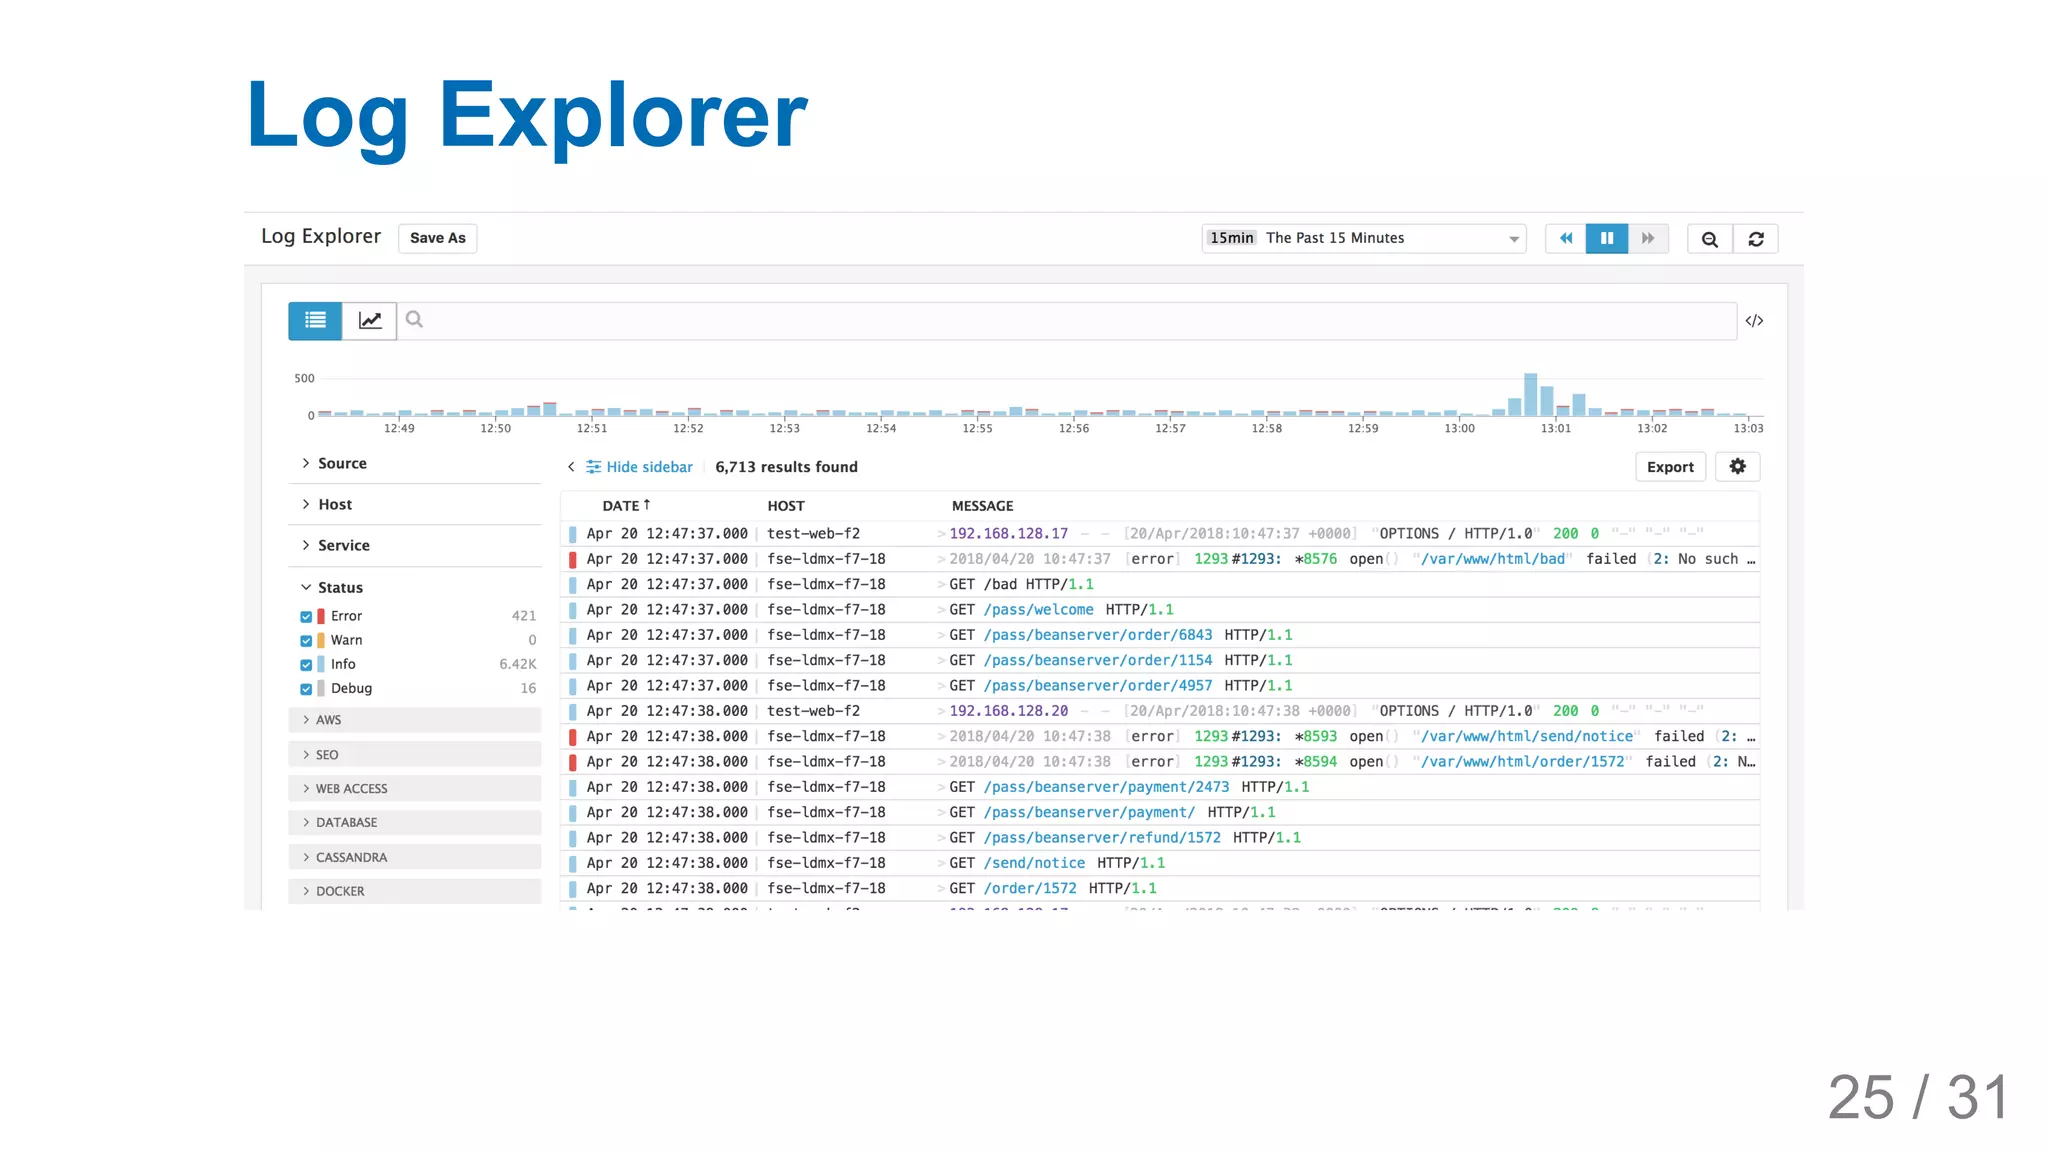Uncheck the Info status filter
Viewport: 2048px width, 1154px height.
point(306,664)
